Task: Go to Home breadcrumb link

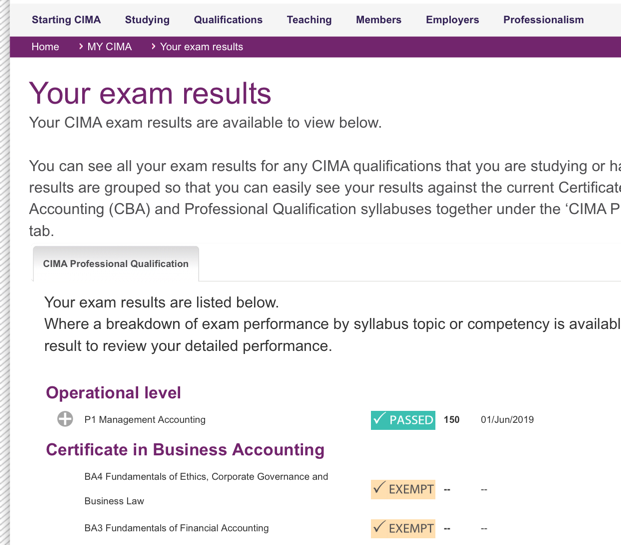Action: [45, 47]
